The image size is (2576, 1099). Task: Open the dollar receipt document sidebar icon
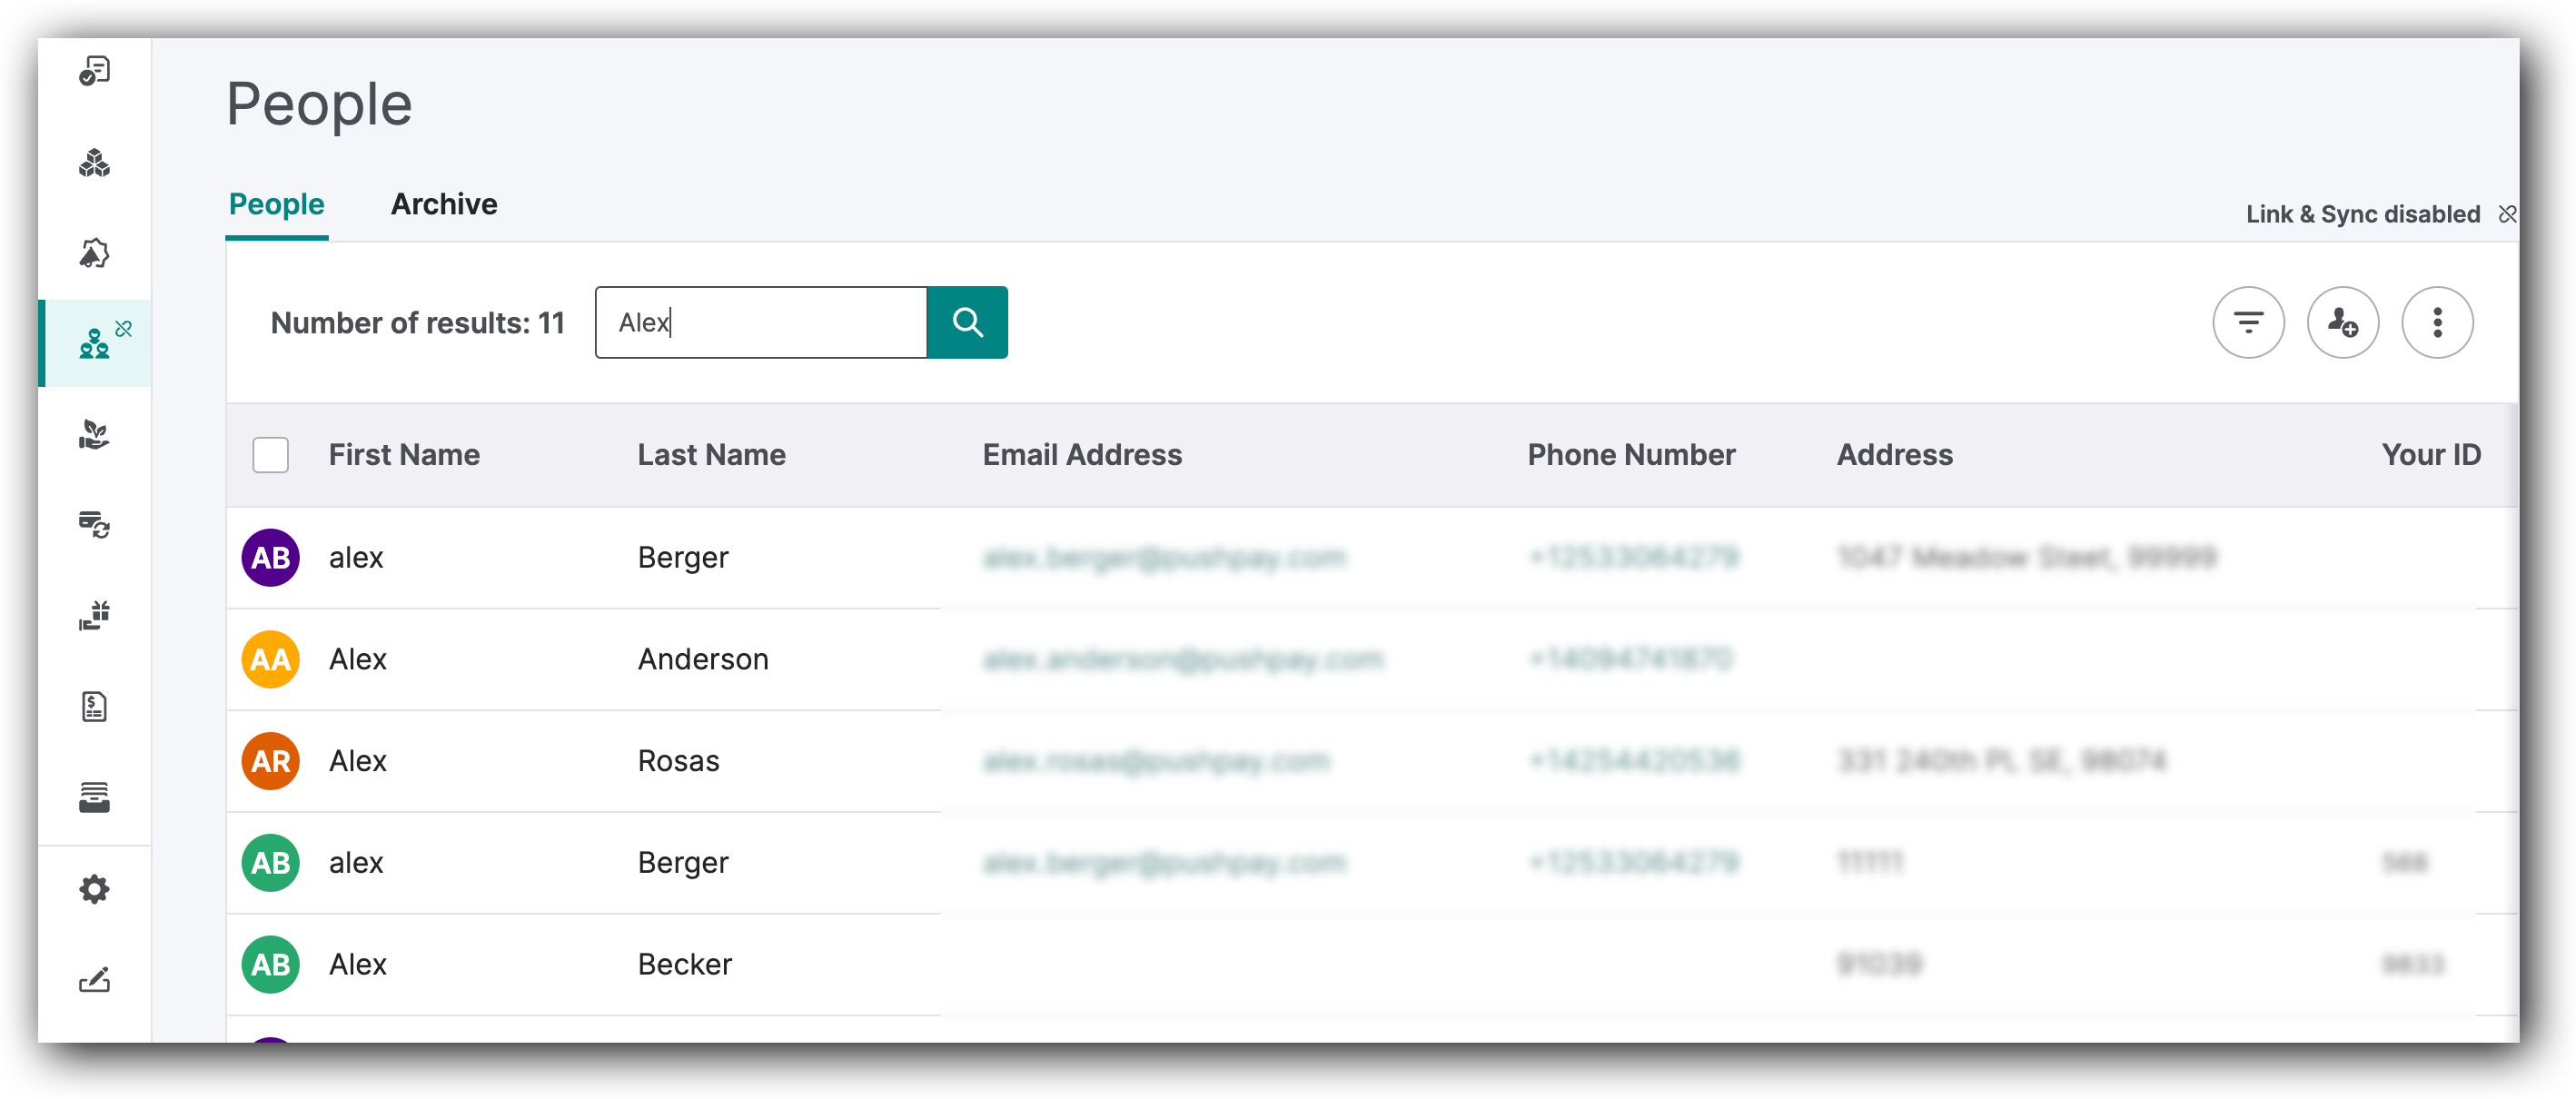pos(94,706)
